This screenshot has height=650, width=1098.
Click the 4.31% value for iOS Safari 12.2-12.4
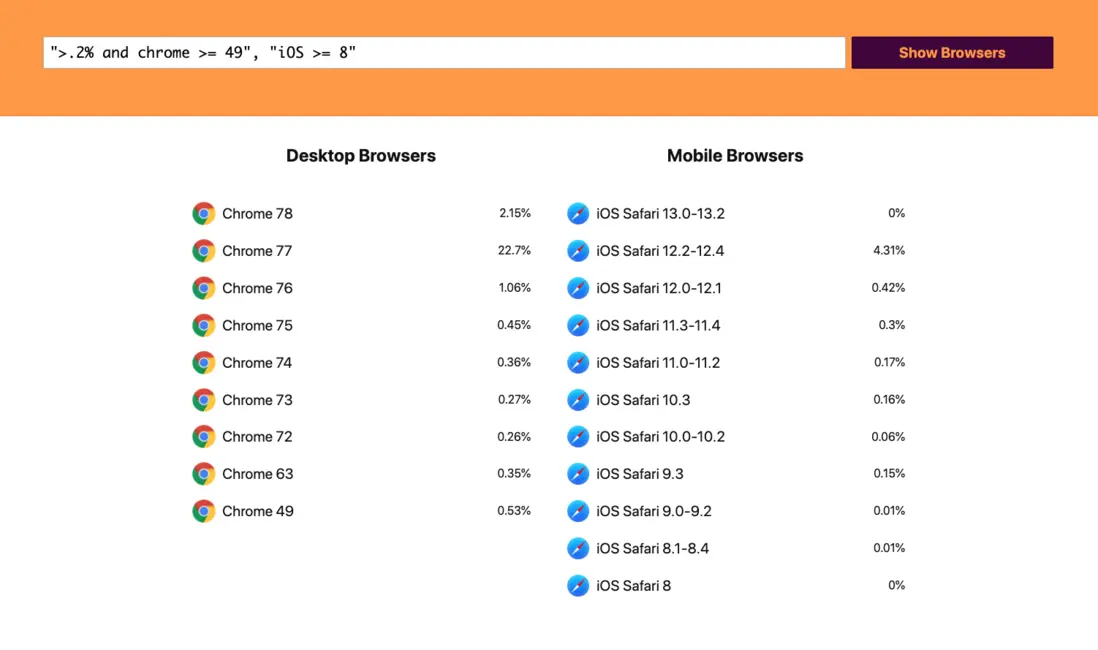coord(888,250)
